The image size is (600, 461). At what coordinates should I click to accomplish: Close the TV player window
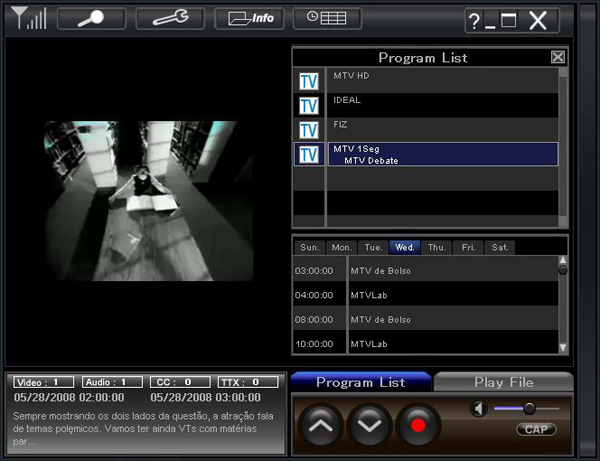coord(538,21)
